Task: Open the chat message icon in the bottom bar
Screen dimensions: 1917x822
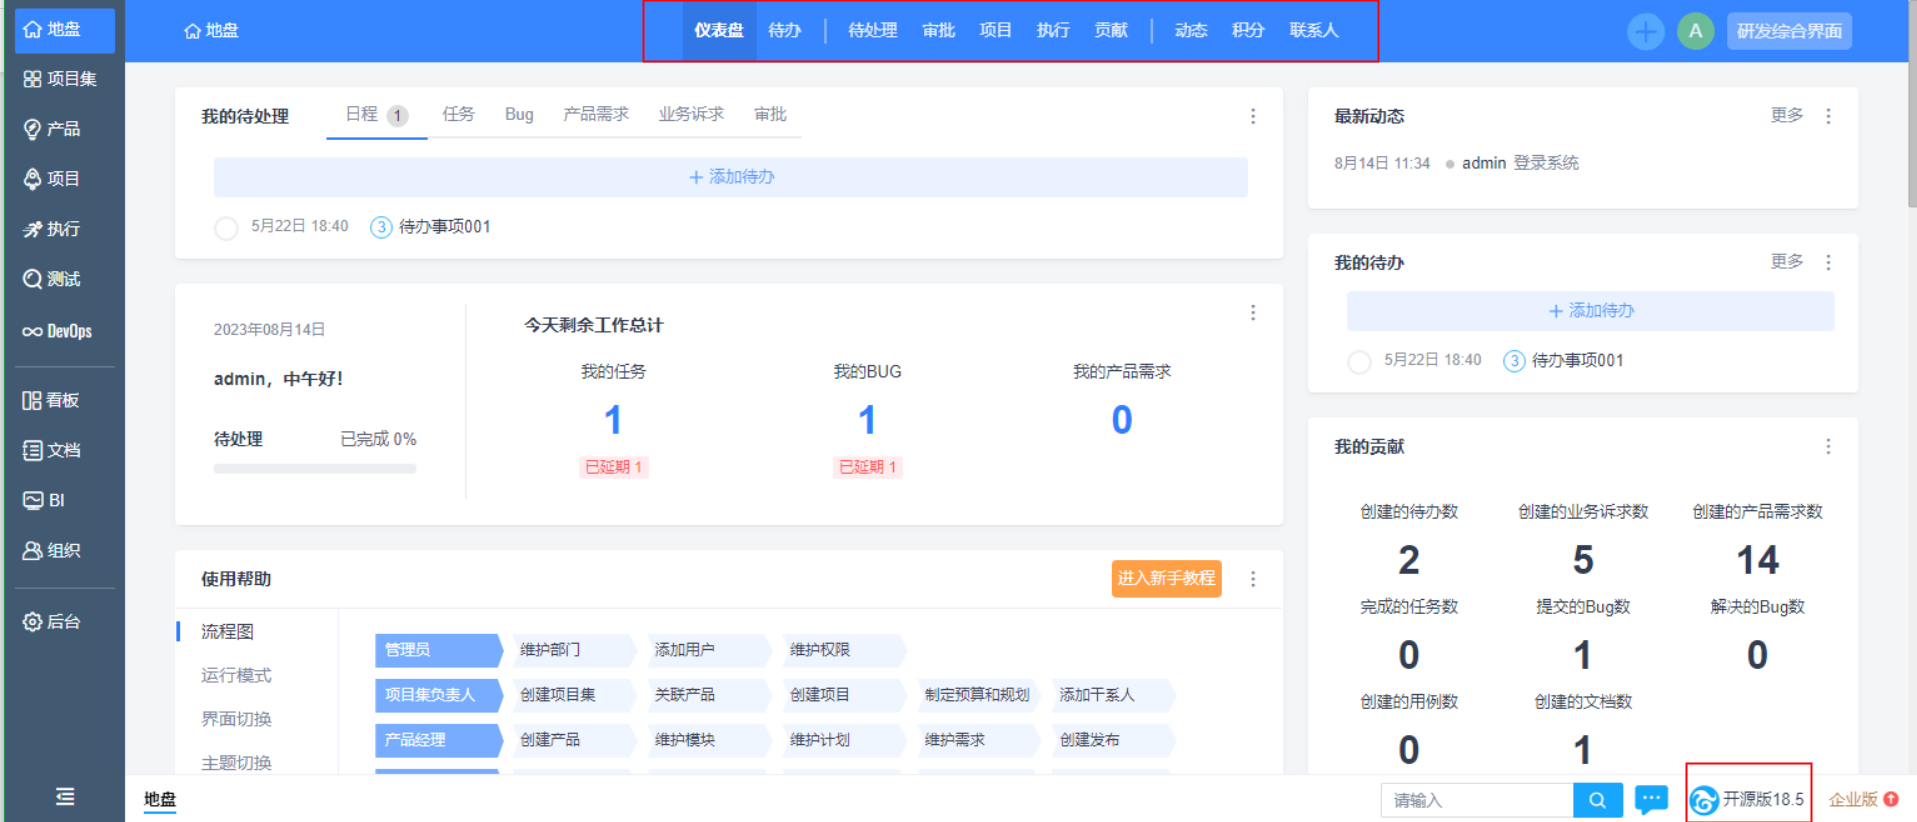Action: point(1651,799)
